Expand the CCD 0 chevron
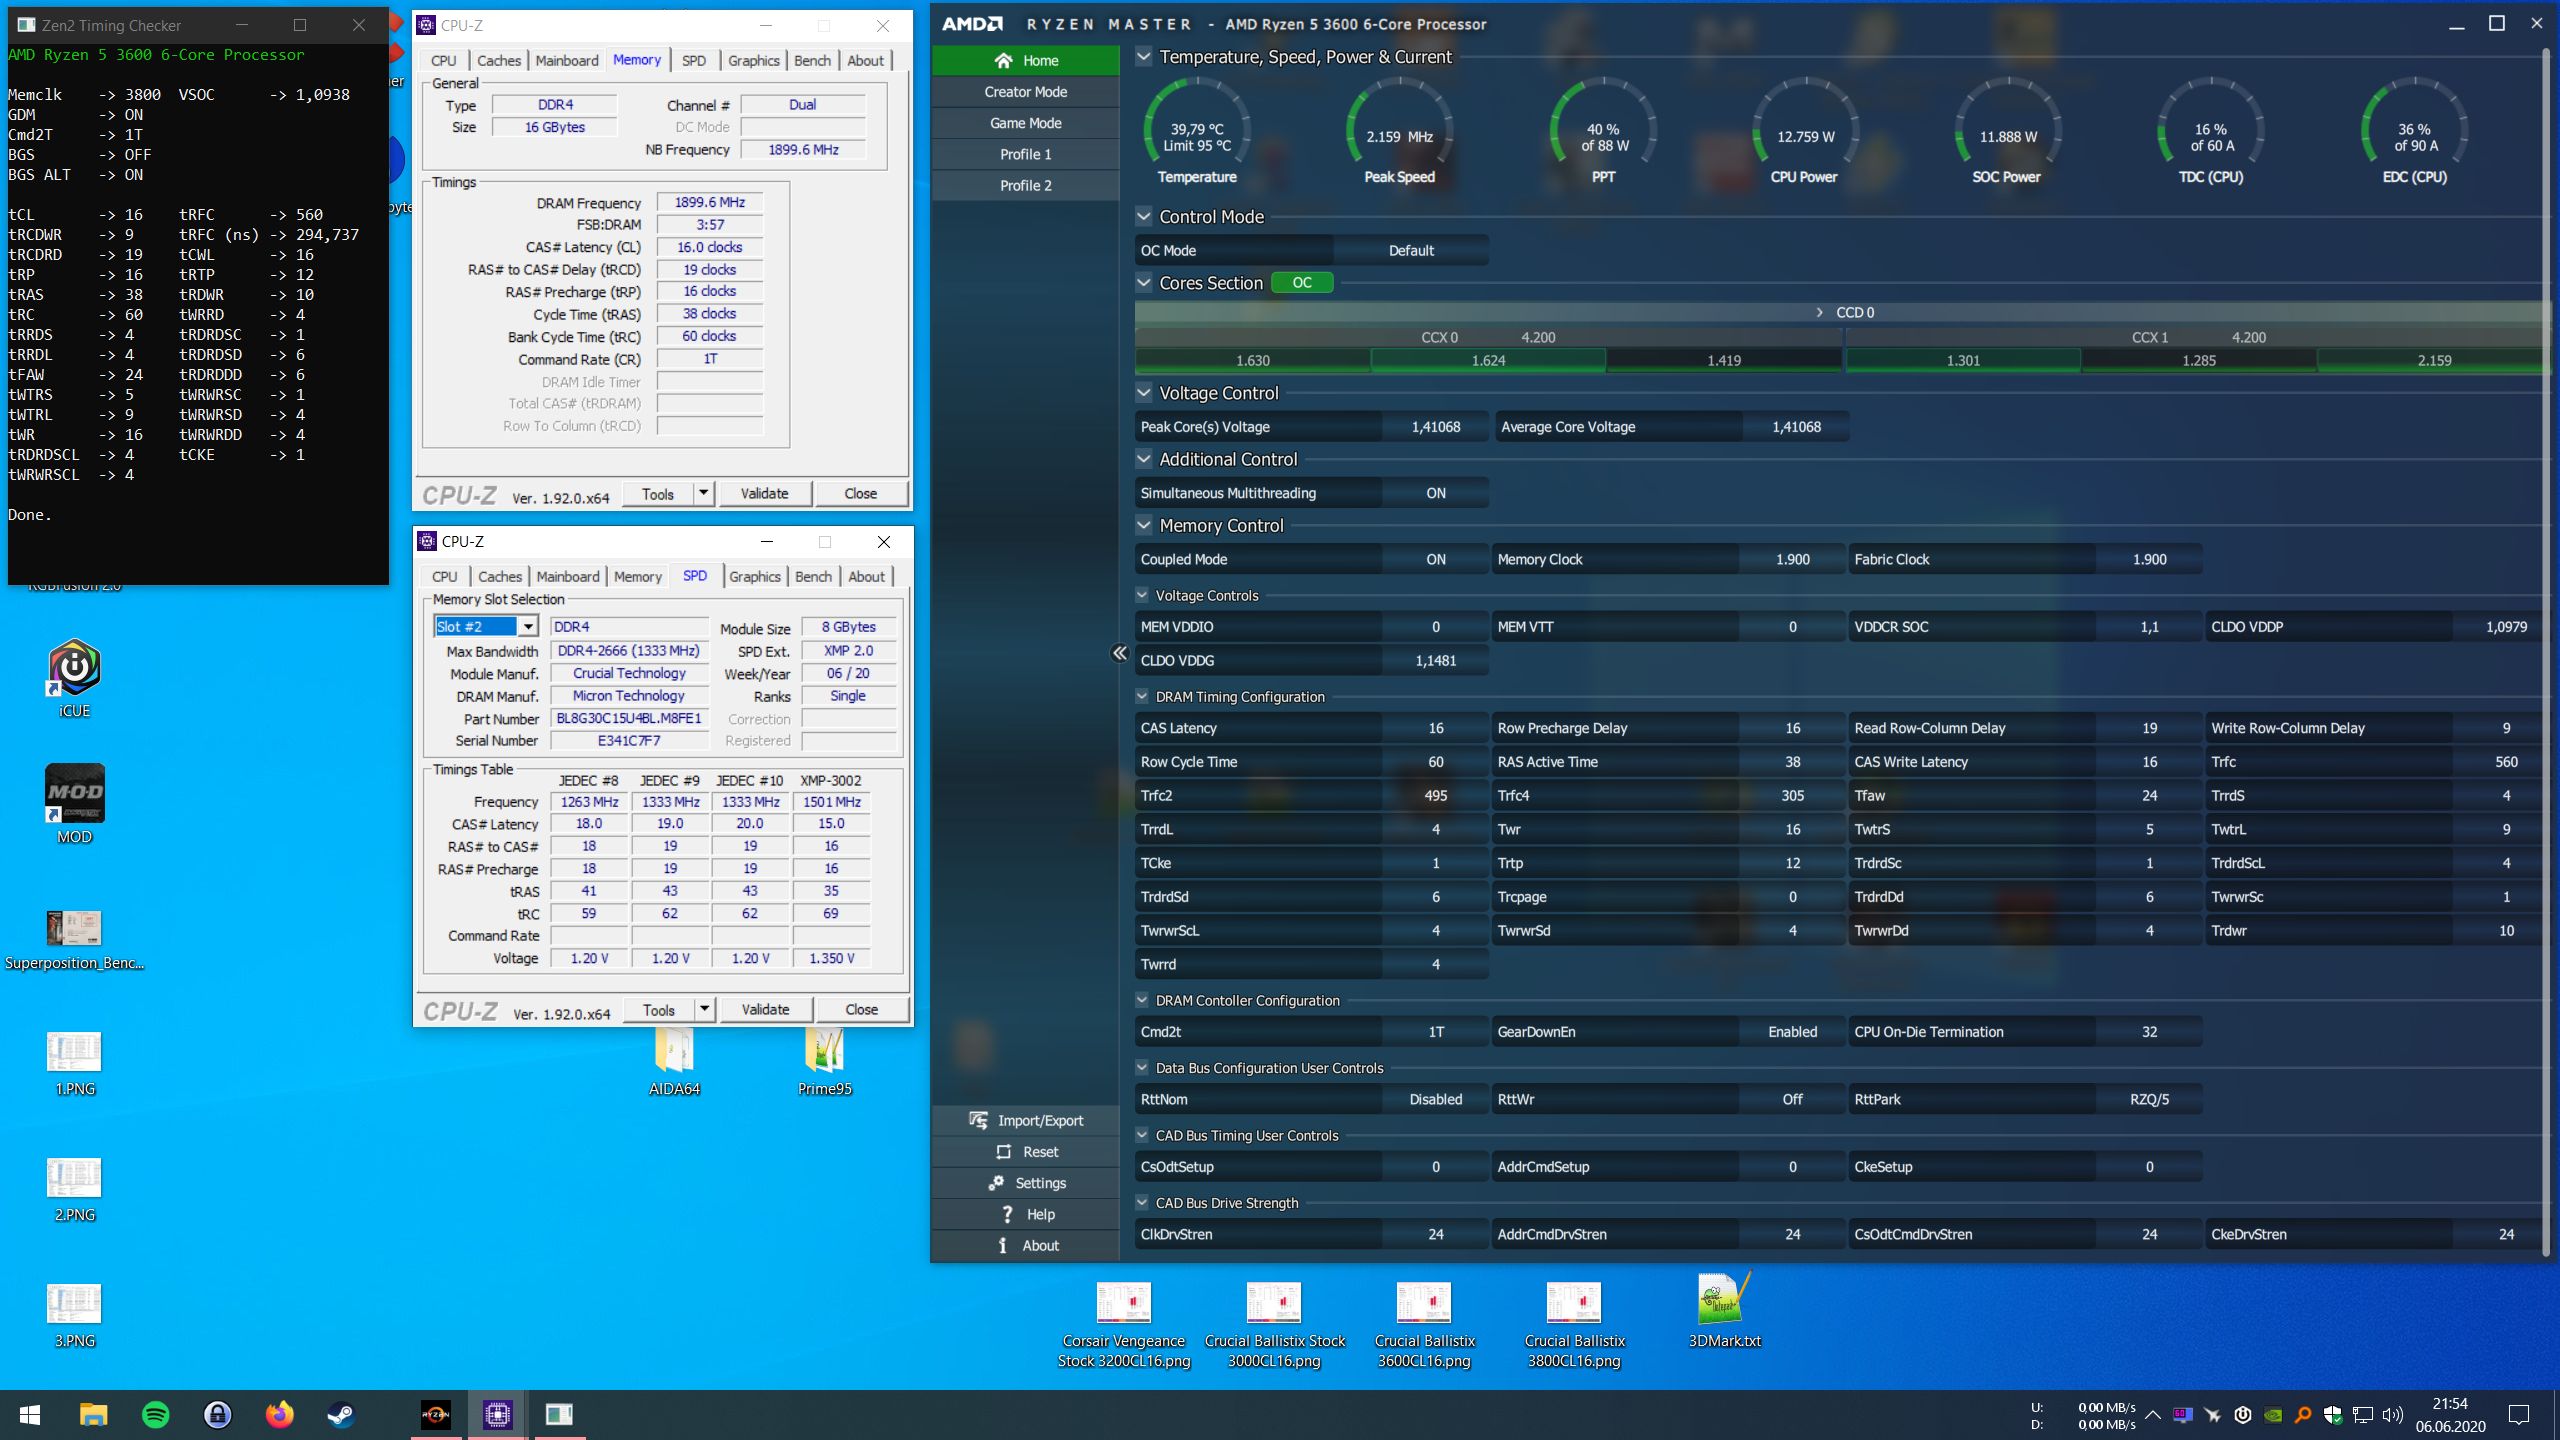2560x1440 pixels. 1819,313
